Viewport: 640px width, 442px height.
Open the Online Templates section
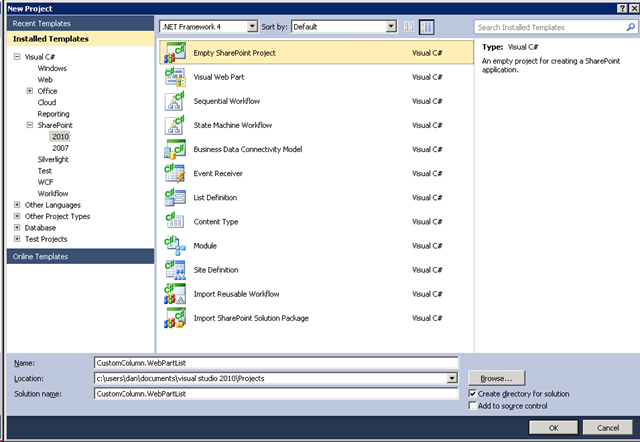click(80, 256)
